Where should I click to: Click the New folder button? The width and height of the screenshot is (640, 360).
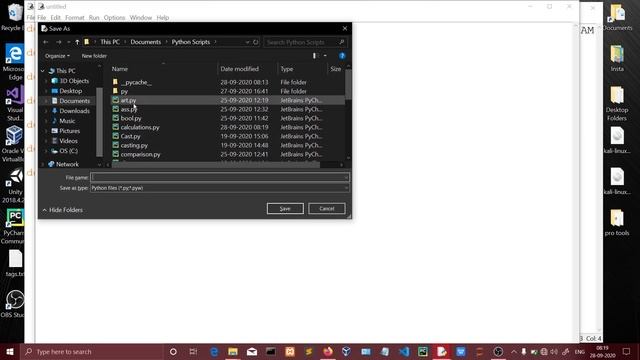click(94, 56)
